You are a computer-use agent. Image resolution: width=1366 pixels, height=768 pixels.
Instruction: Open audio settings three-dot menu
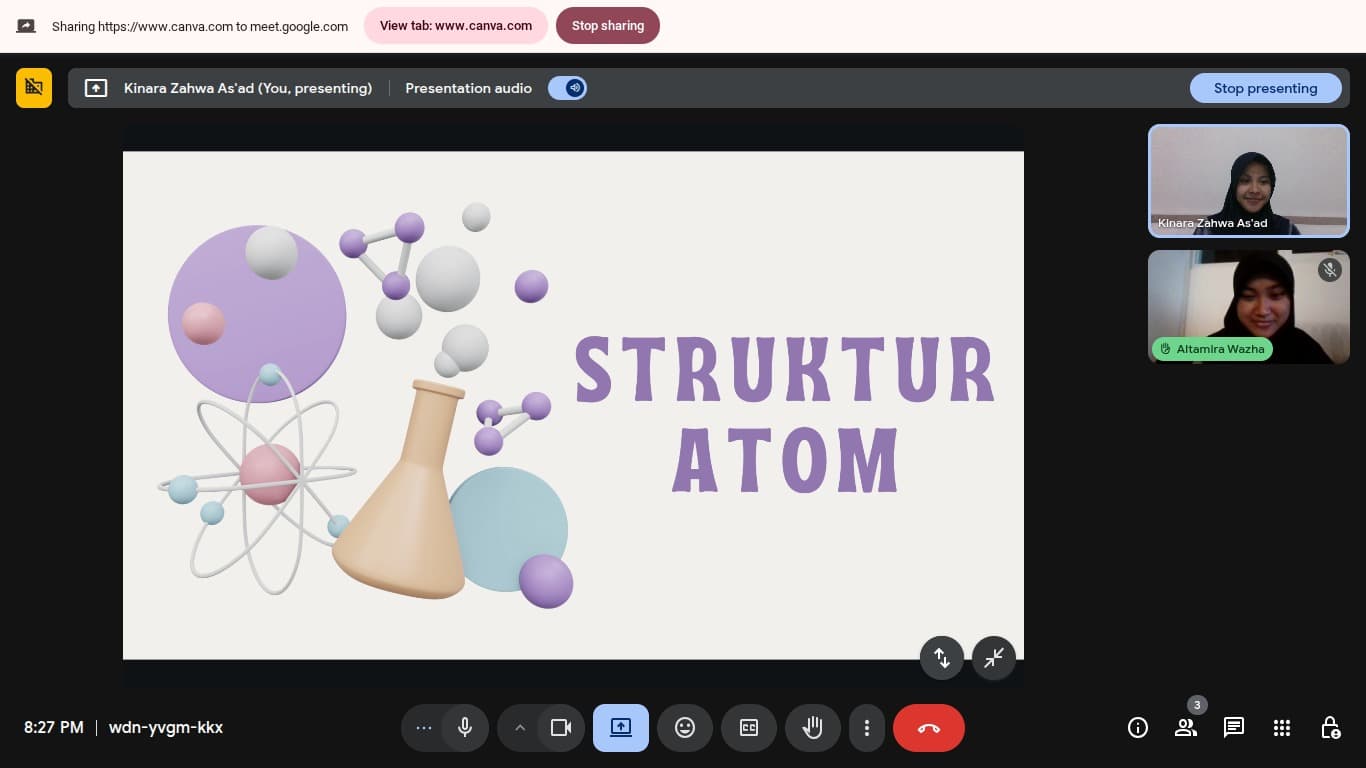[x=423, y=728]
